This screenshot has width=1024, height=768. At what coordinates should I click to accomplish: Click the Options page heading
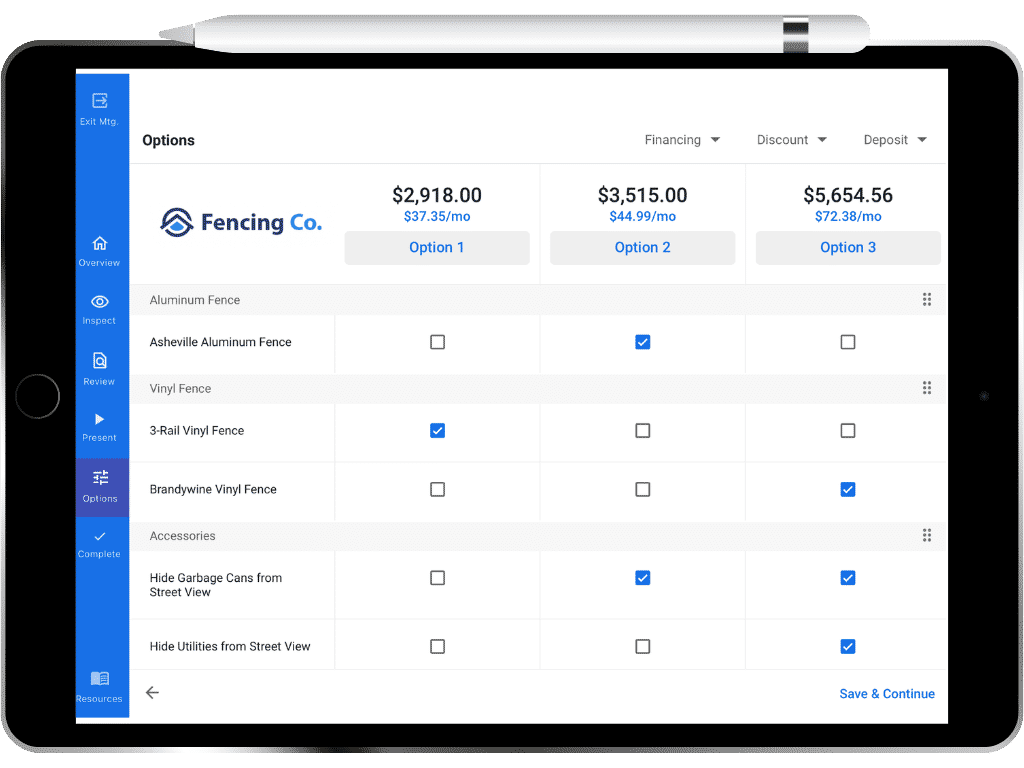168,140
